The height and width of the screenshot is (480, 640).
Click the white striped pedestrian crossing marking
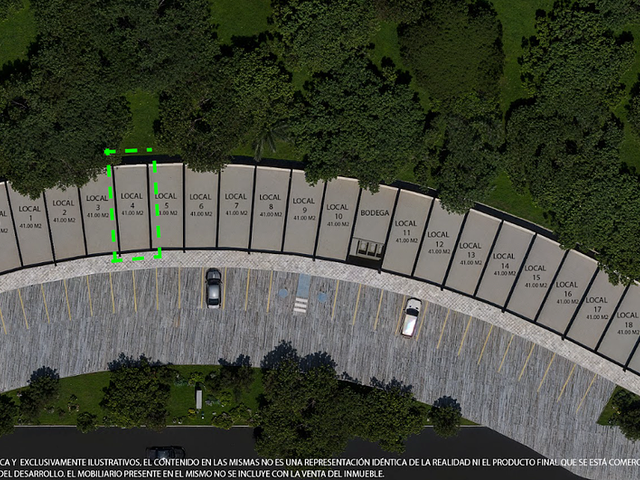(x=300, y=306)
